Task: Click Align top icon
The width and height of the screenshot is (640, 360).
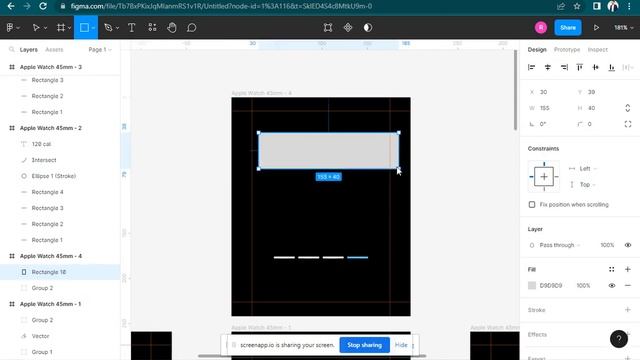Action: (x=580, y=67)
